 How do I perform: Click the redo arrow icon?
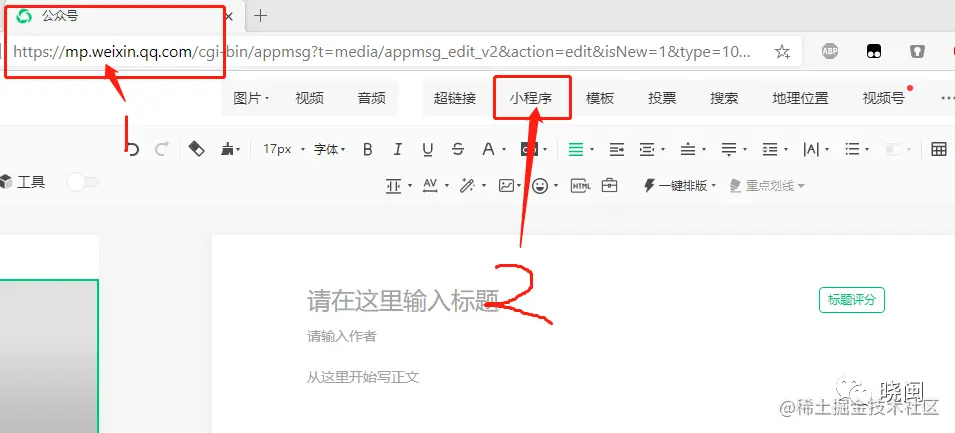click(x=161, y=149)
